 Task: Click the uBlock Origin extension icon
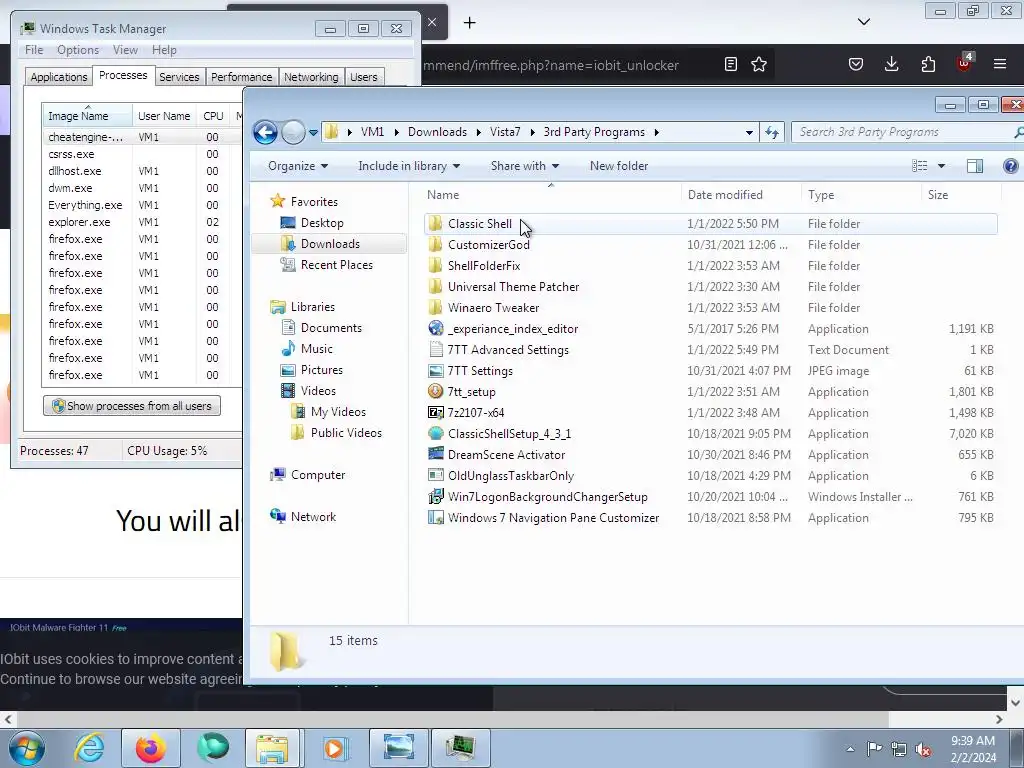[x=964, y=63]
